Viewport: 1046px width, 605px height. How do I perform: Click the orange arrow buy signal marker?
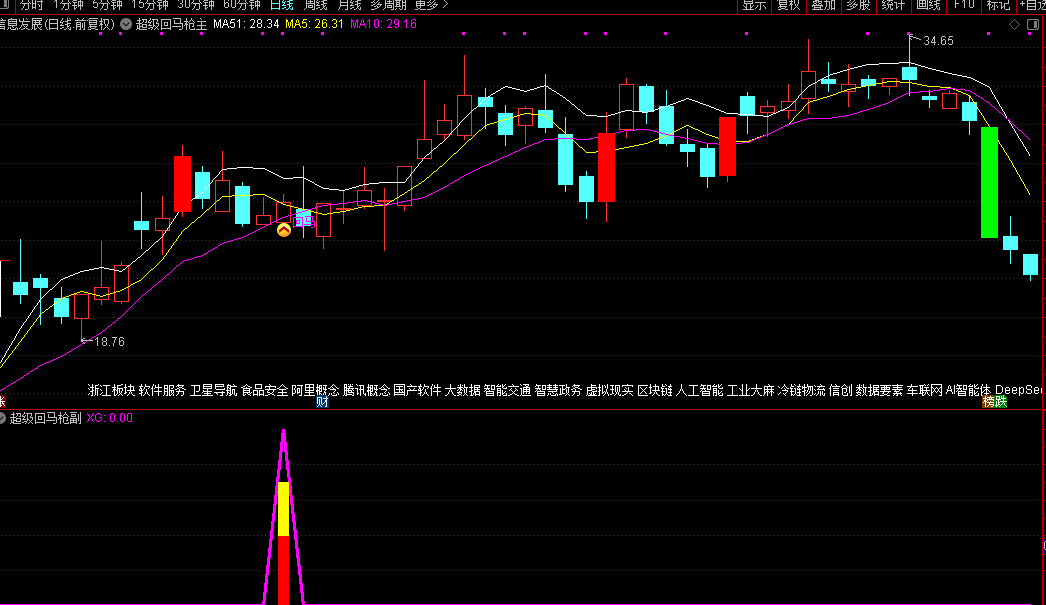(x=284, y=230)
